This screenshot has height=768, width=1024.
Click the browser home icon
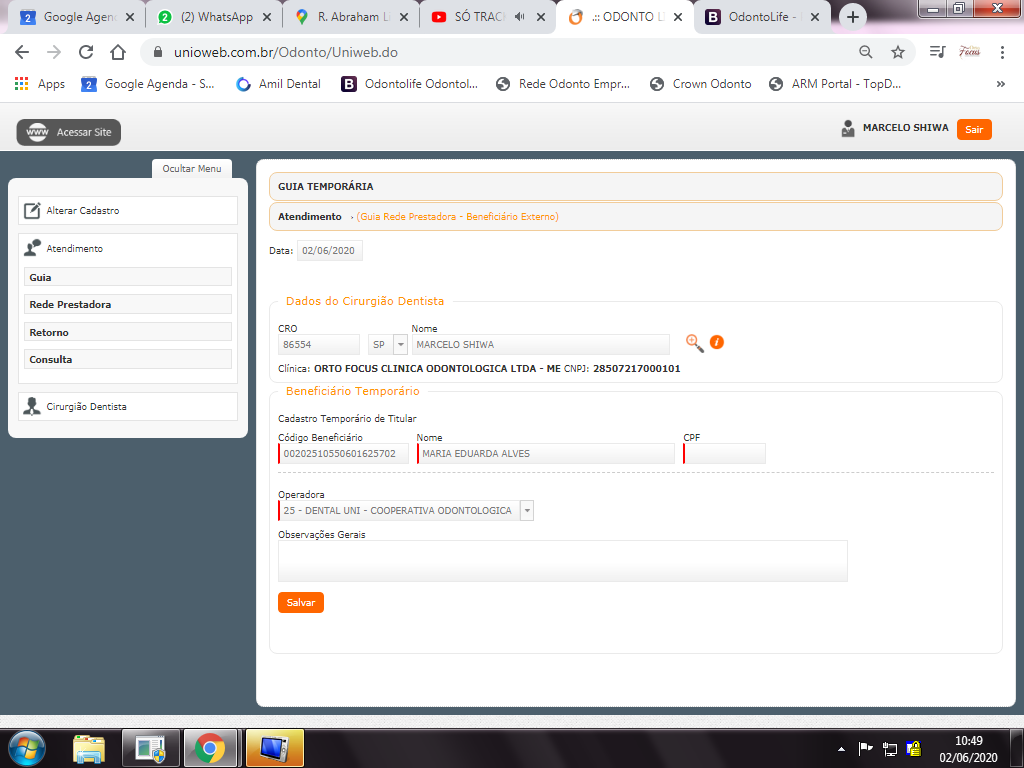pos(118,52)
